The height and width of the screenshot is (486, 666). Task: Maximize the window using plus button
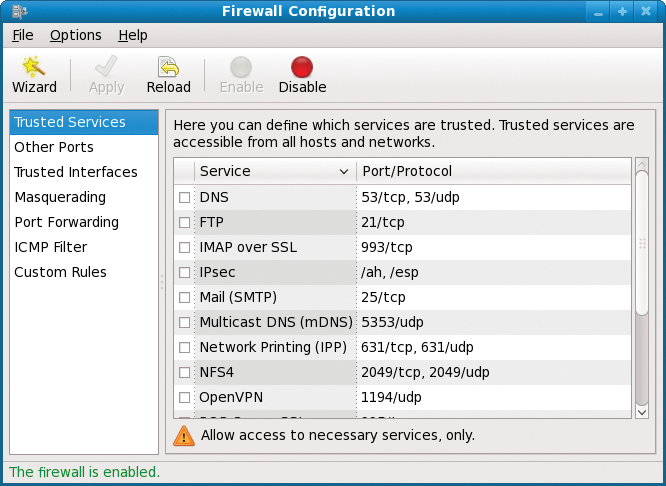622,12
